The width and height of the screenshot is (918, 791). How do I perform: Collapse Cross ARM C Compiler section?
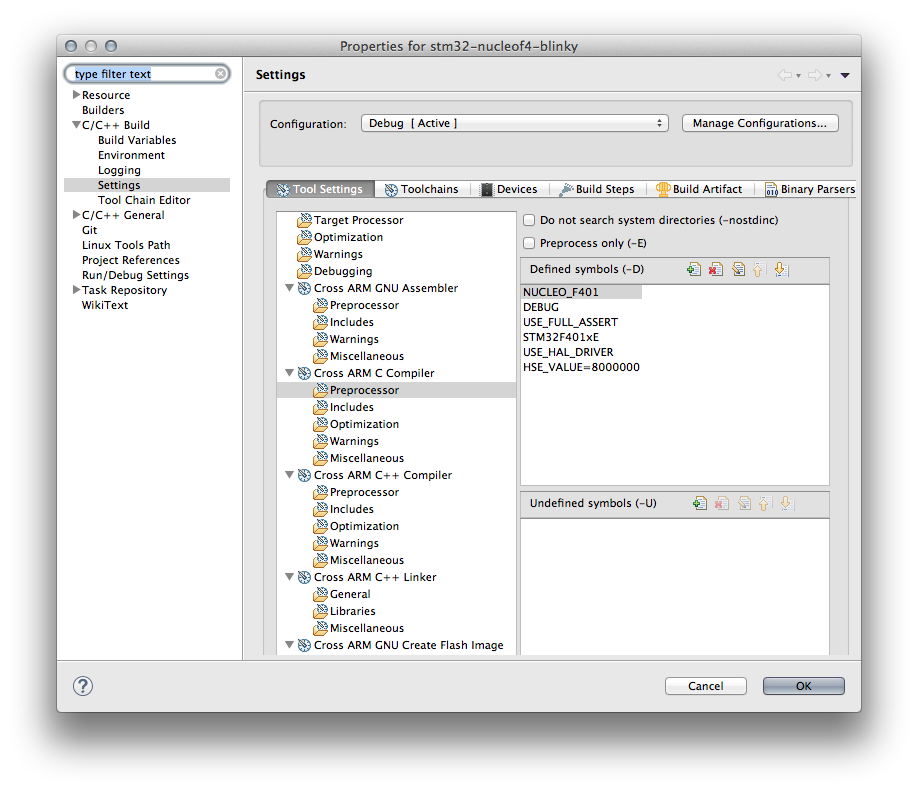289,373
